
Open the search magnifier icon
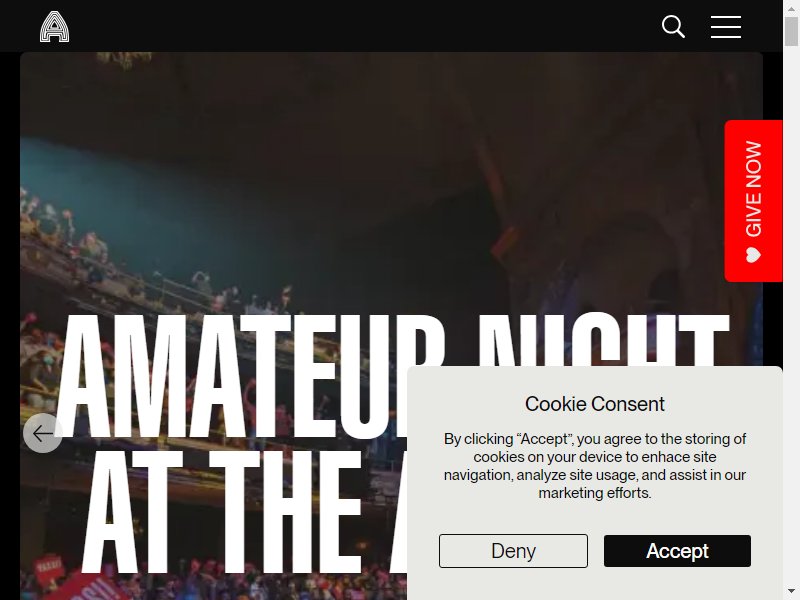pos(673,27)
